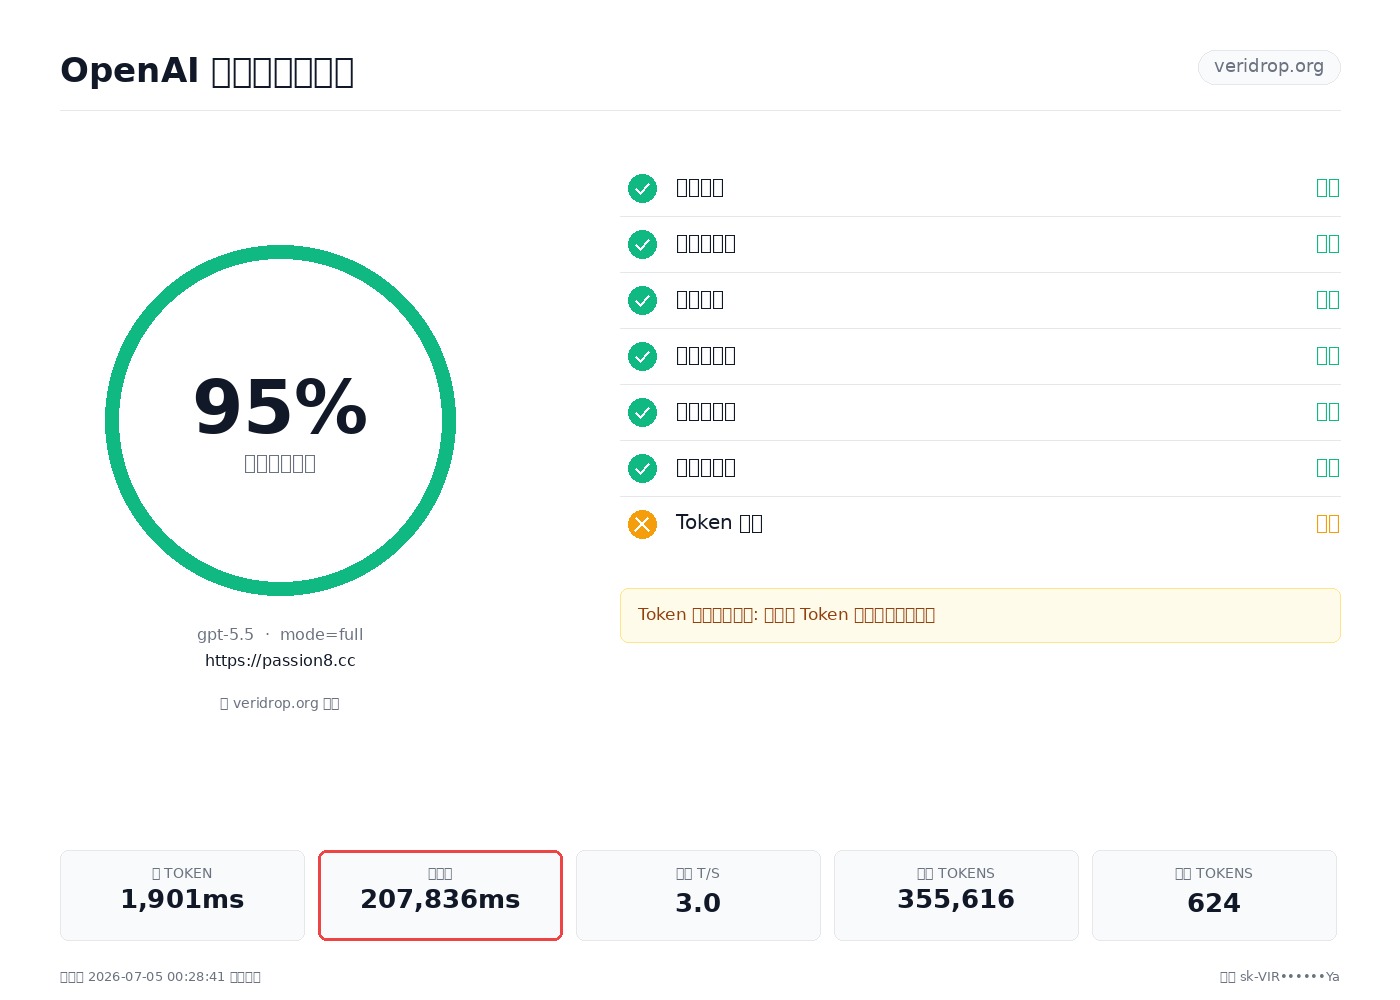1400x1000 pixels.
Task: Click the 95% score circle
Action: pos(280,420)
